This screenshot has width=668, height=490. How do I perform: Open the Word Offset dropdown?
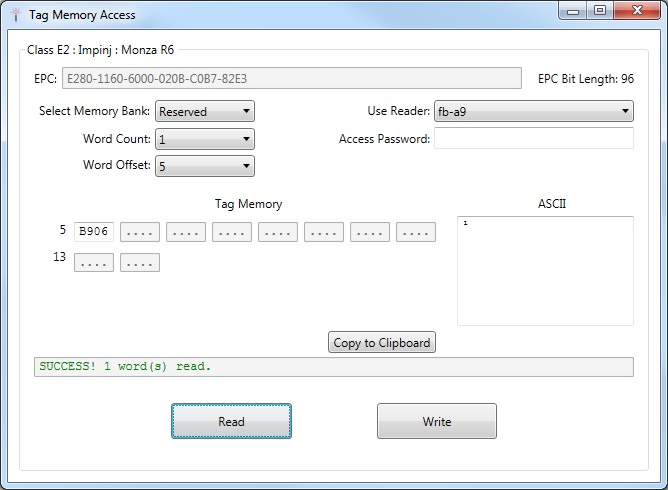tap(205, 166)
